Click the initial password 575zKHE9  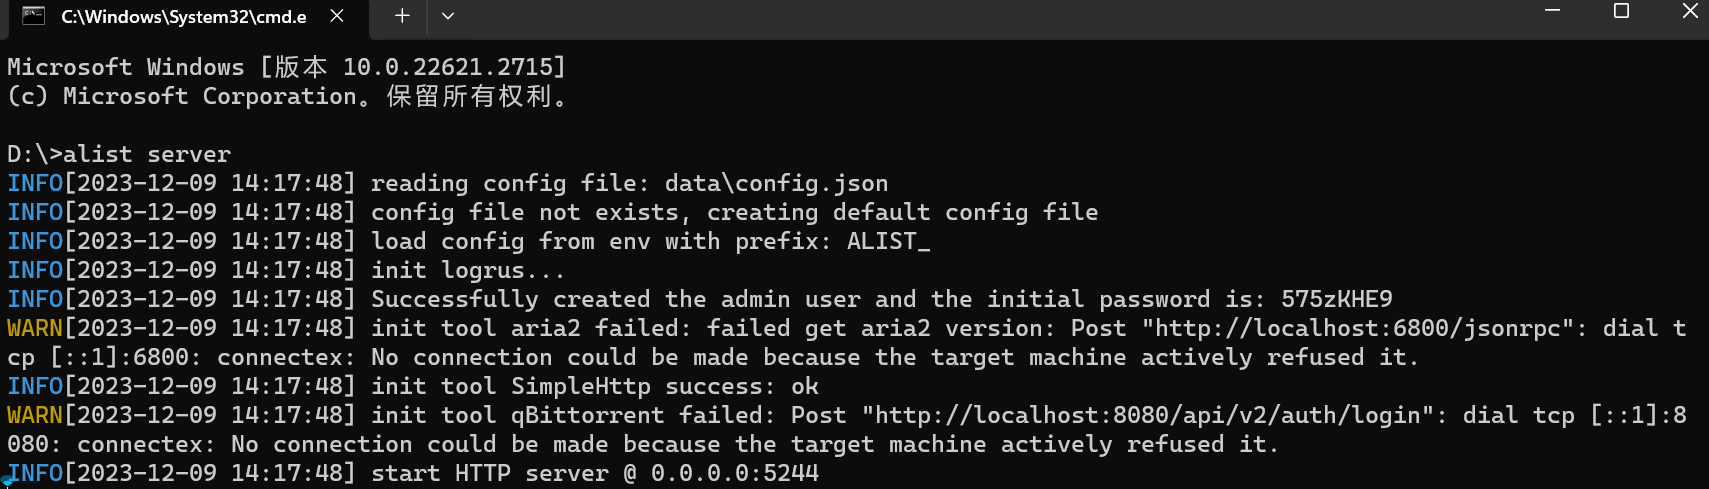tap(1336, 299)
